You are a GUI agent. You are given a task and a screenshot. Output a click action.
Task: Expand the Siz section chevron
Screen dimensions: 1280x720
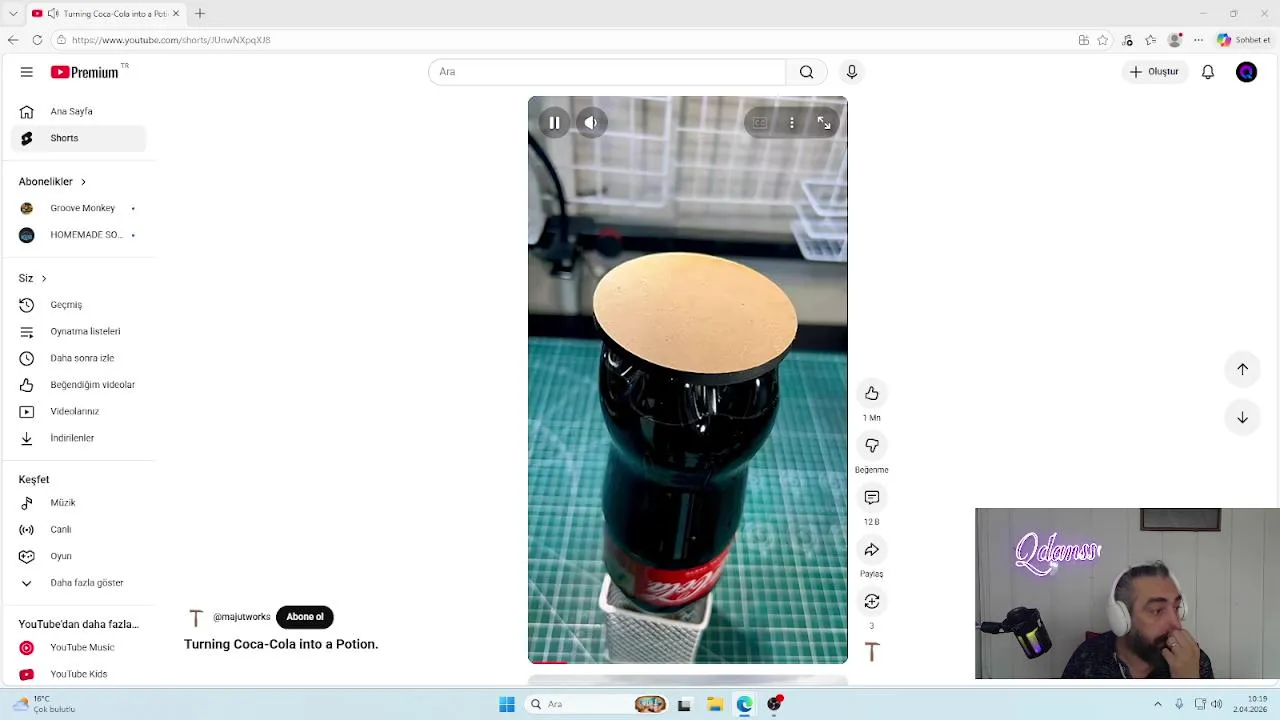tap(43, 278)
